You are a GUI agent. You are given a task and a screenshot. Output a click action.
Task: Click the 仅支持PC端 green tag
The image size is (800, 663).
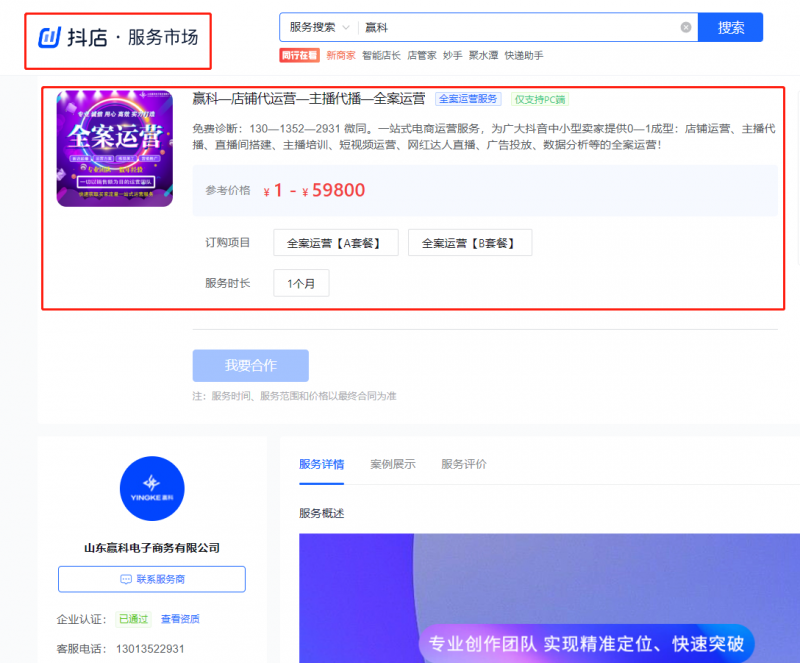pos(540,100)
